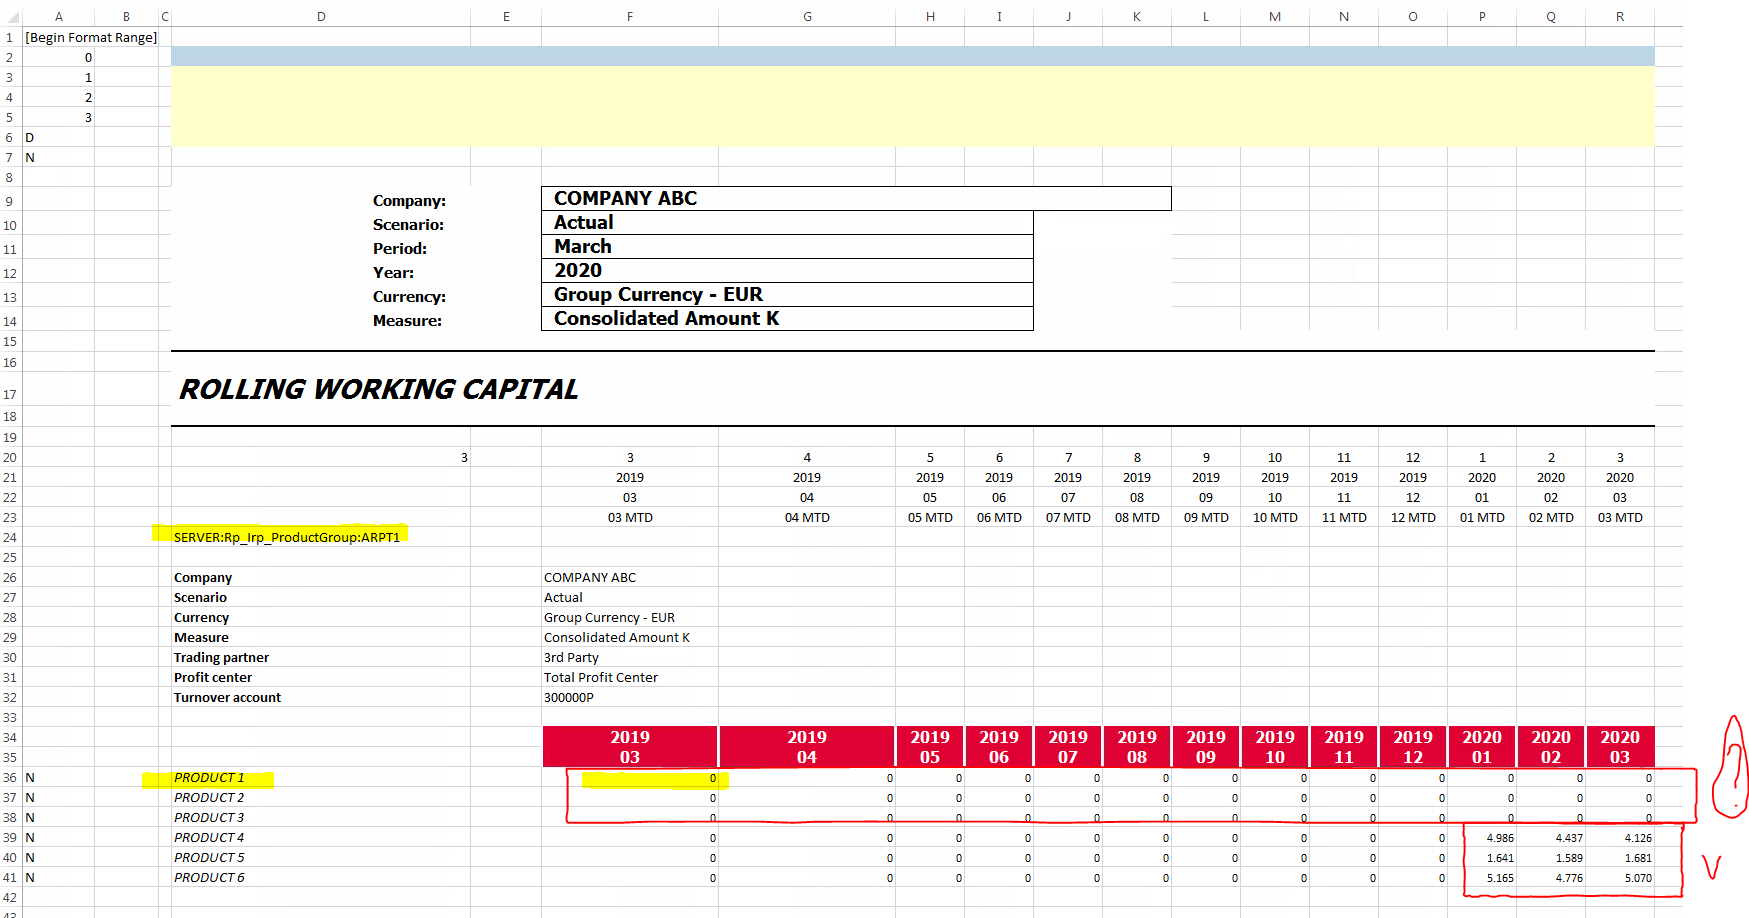Click the 4.986 value cell

pyautogui.click(x=1500, y=838)
